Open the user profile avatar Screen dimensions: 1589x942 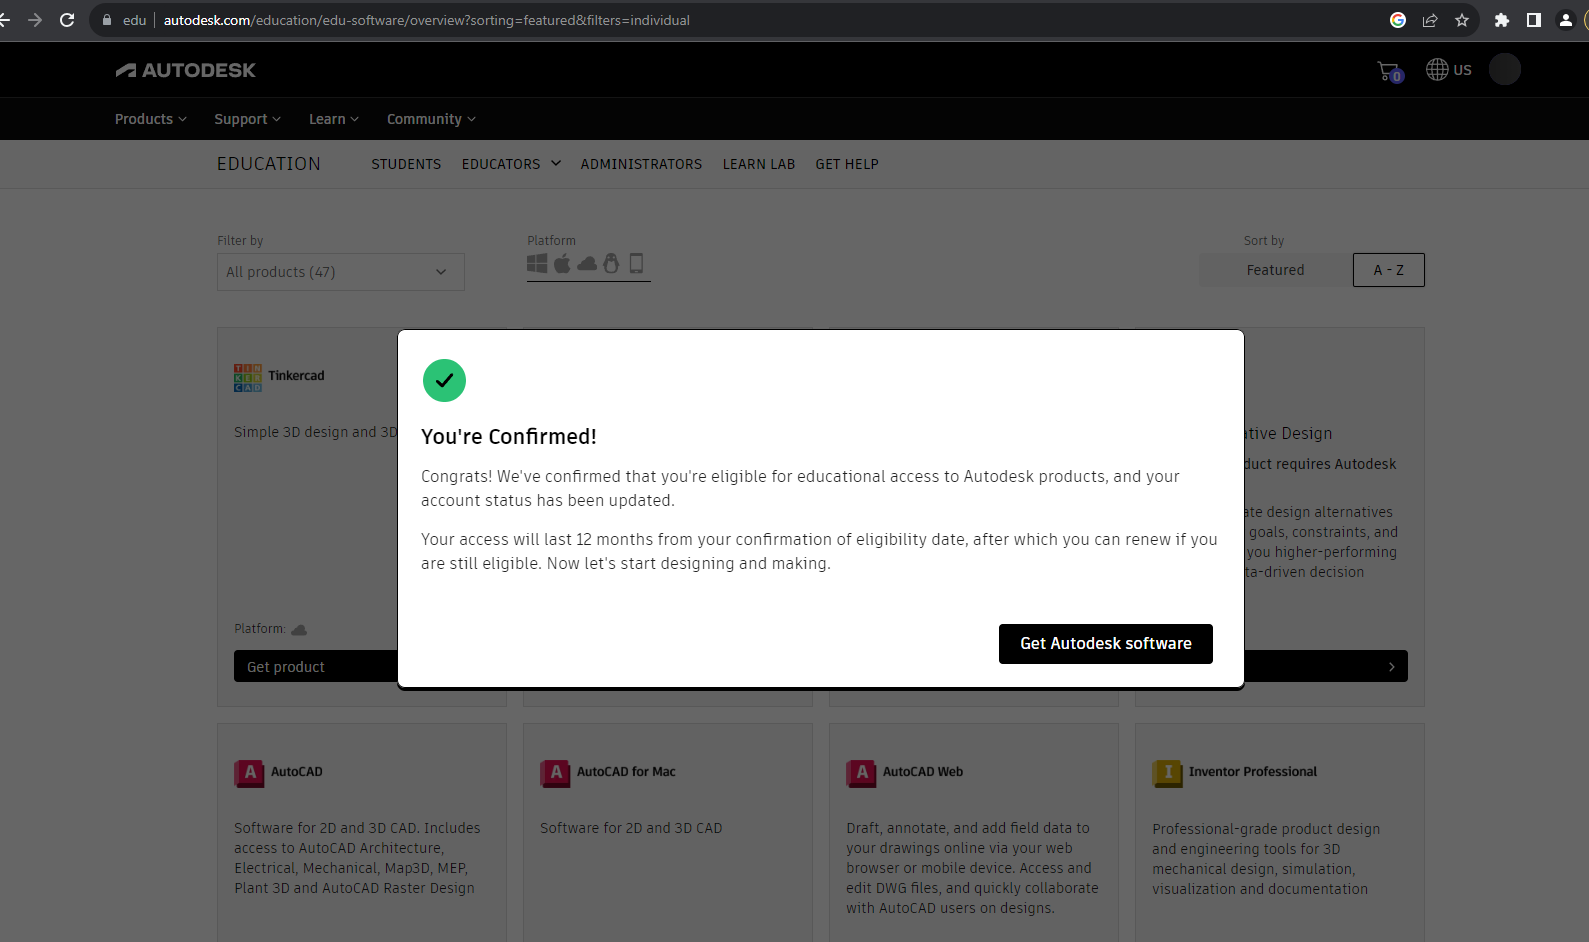pos(1504,69)
